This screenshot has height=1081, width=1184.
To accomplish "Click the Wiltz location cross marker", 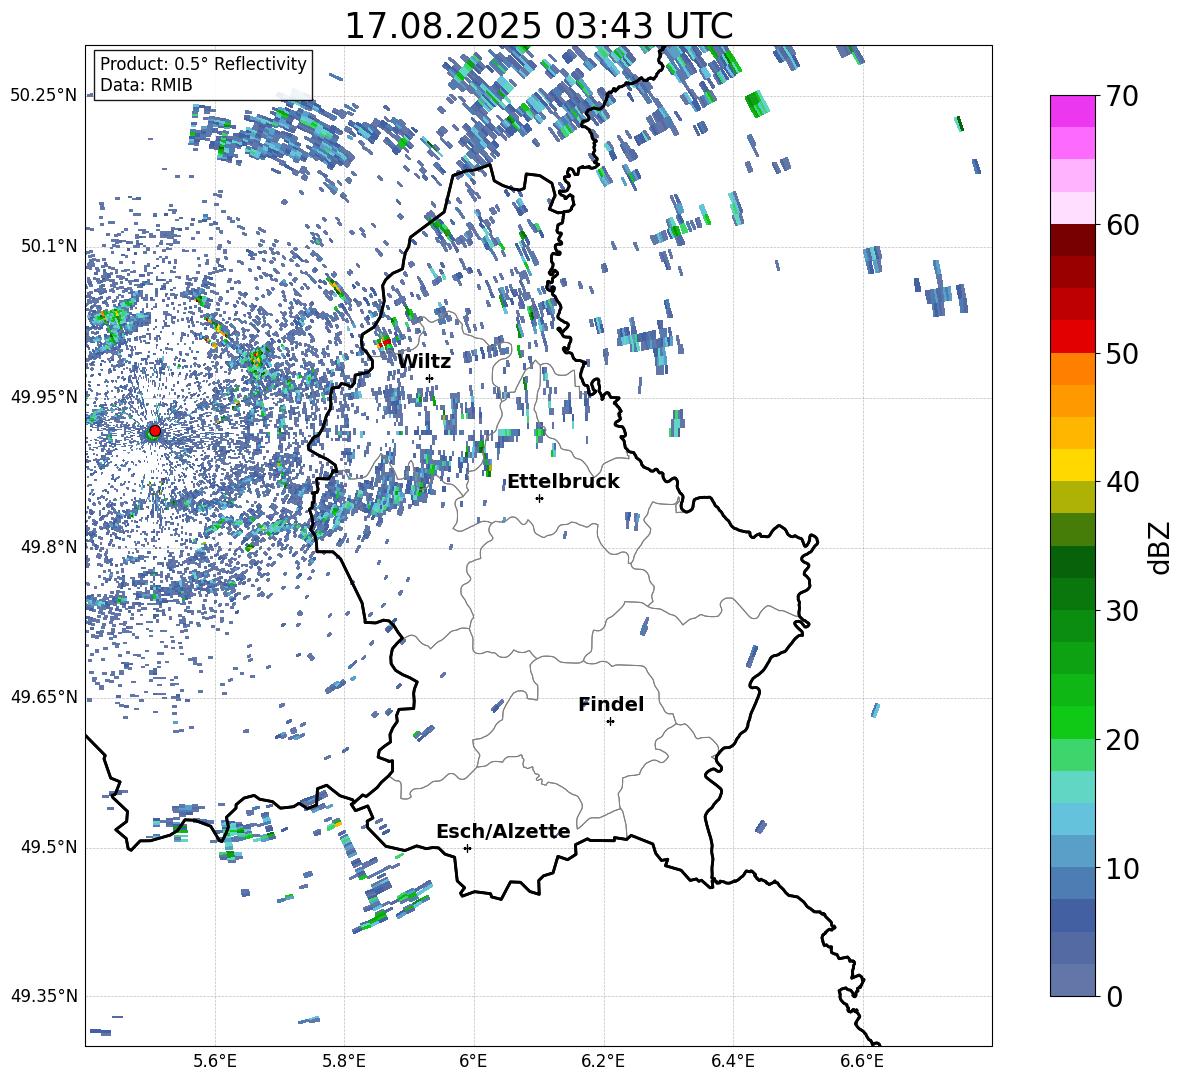I will point(430,378).
